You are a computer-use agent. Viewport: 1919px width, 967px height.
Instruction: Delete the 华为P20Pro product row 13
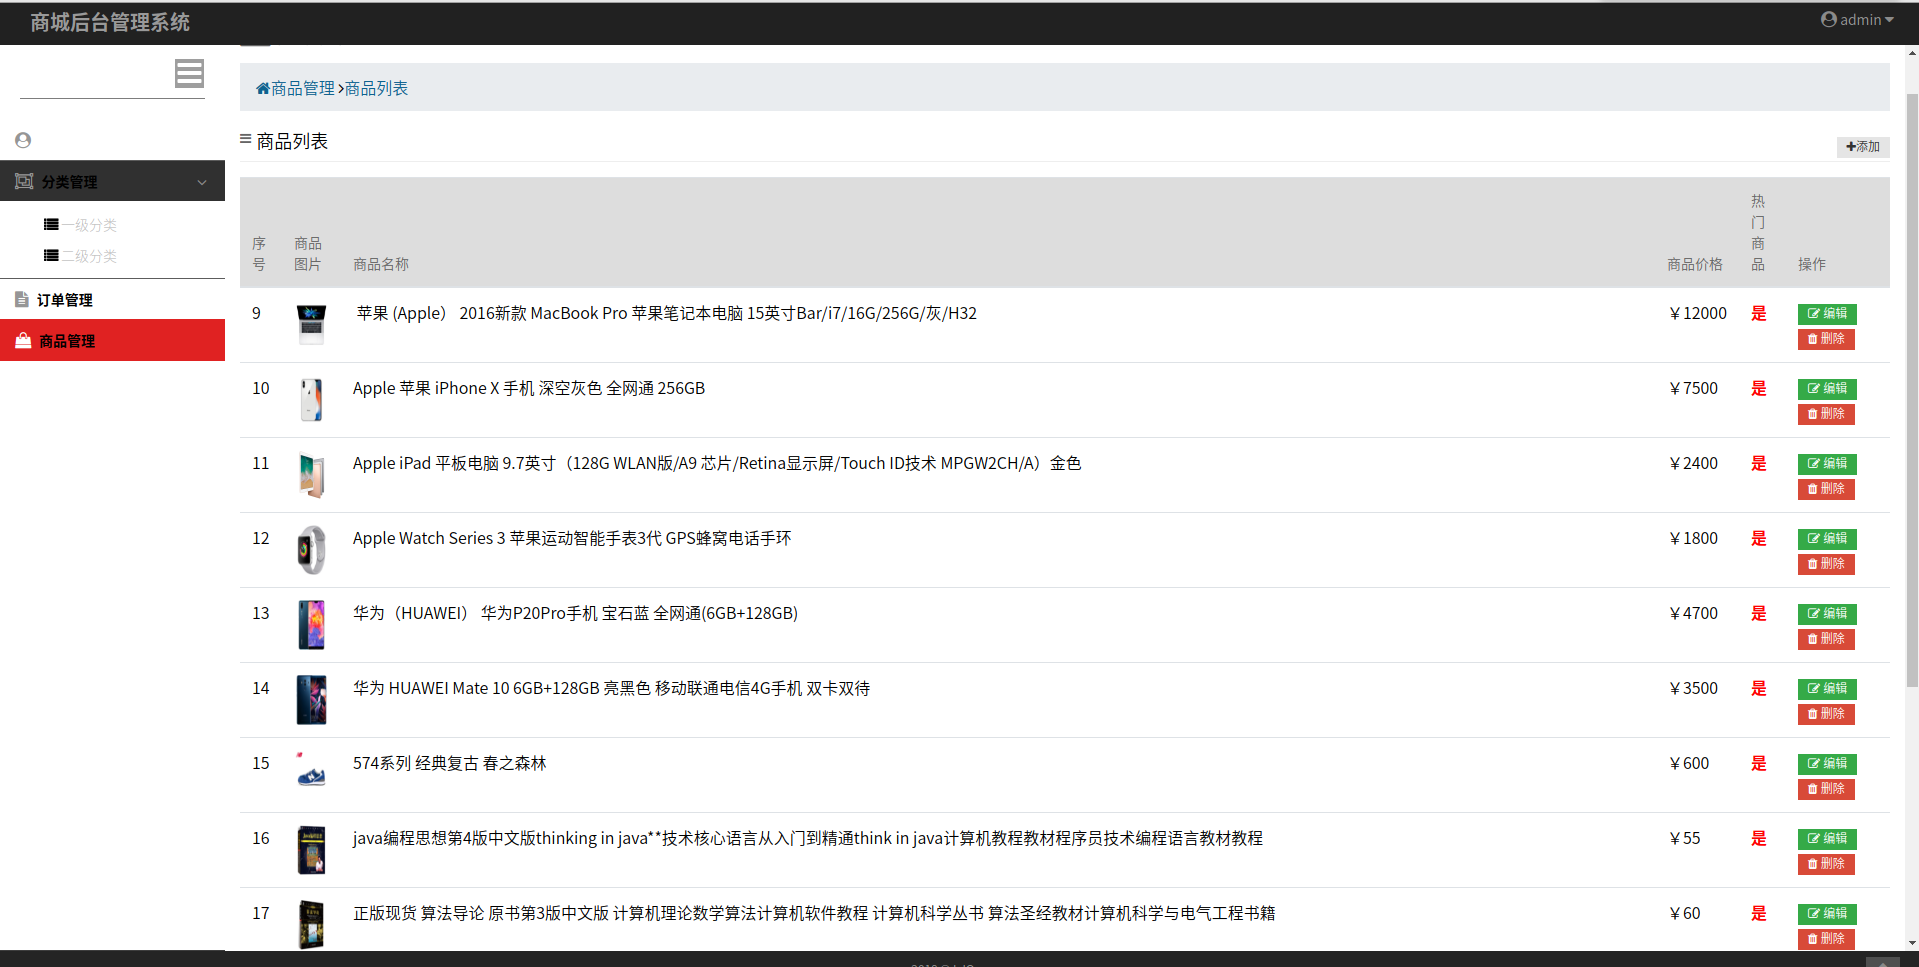(x=1826, y=639)
